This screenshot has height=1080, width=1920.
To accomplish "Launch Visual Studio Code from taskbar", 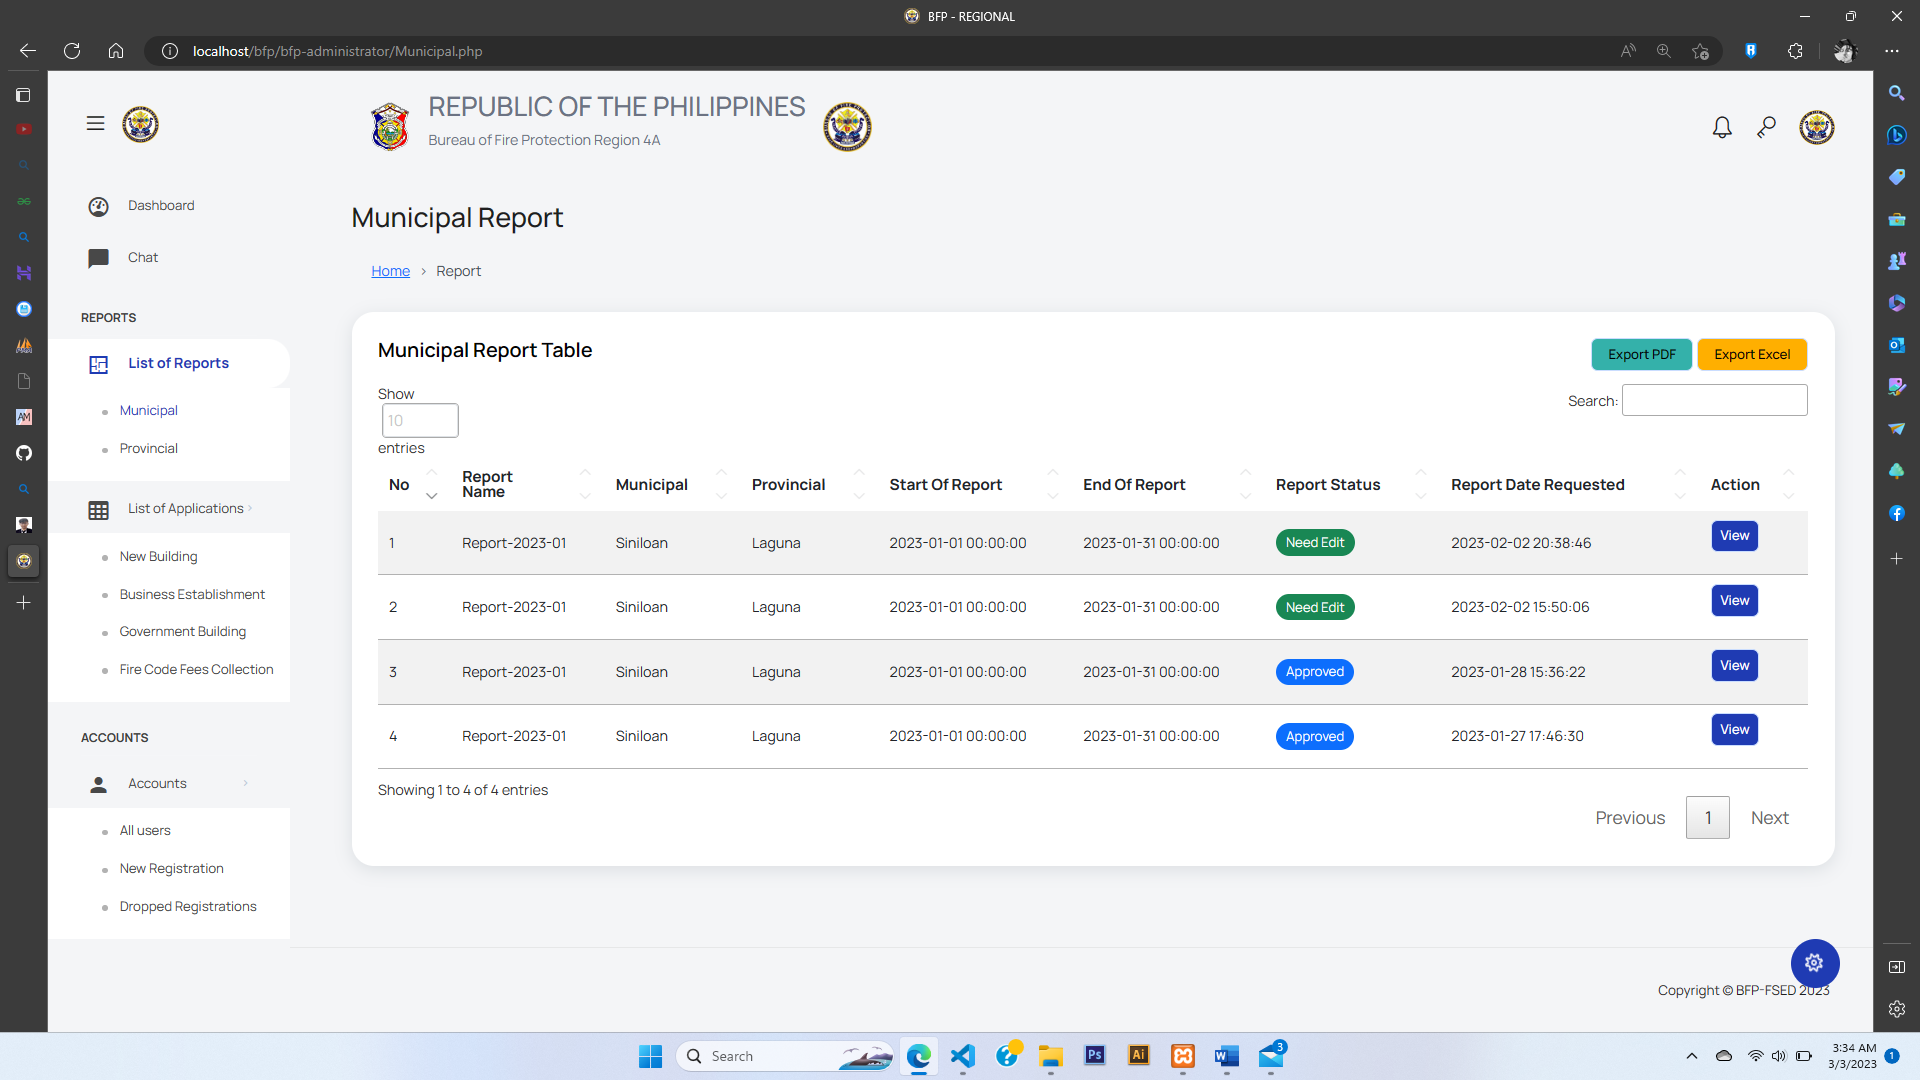I will click(962, 1056).
